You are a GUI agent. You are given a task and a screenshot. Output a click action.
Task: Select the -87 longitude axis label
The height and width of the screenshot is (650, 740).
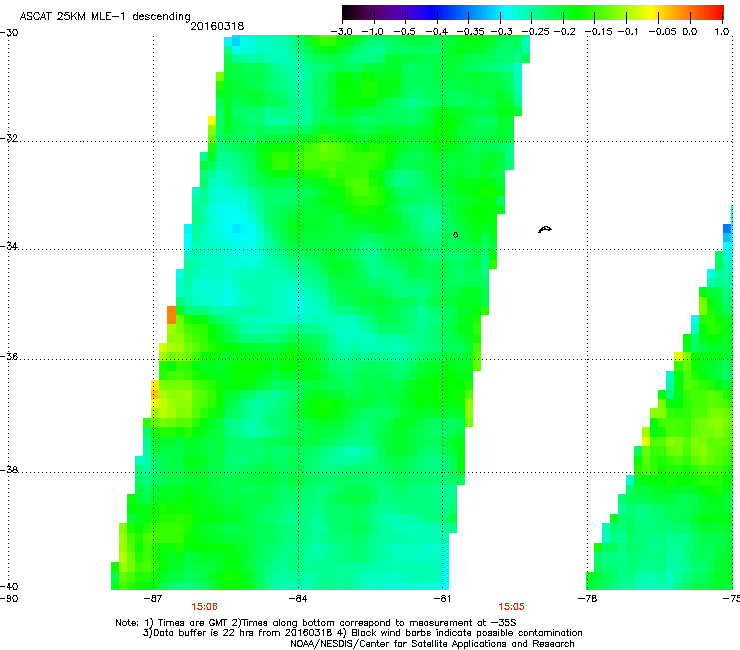(x=153, y=599)
